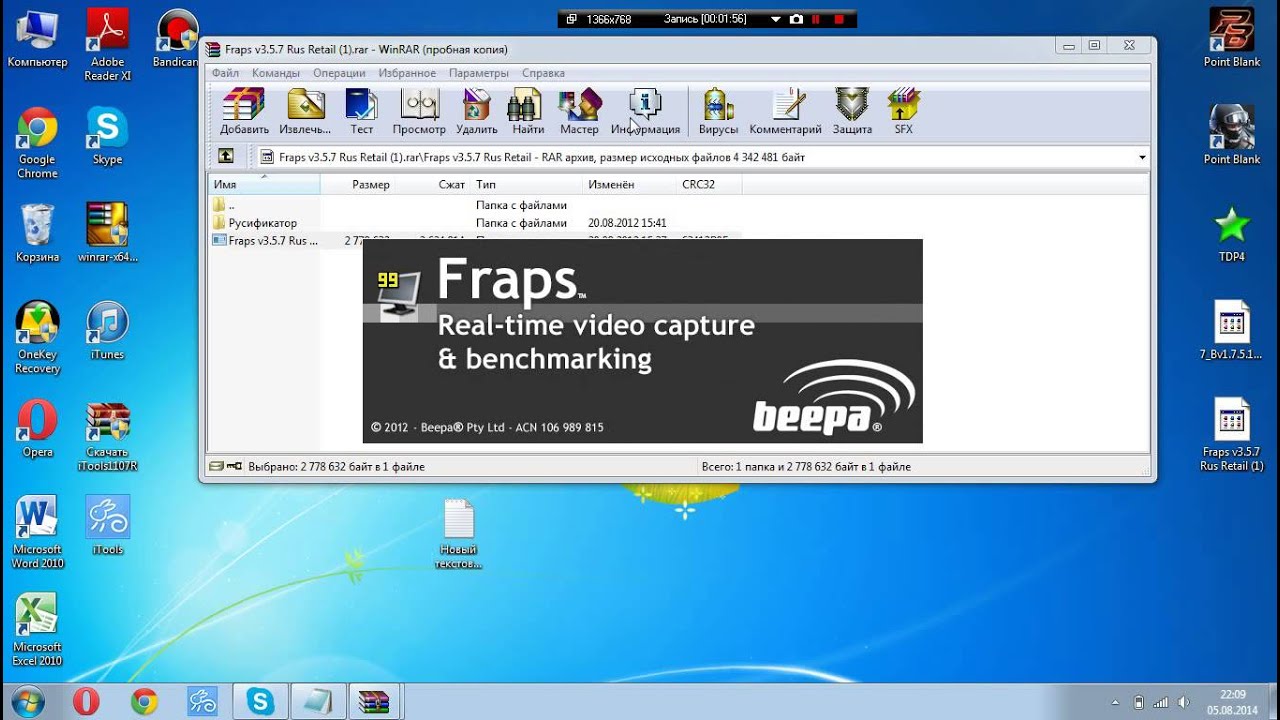Open the Справка menu

pos(543,73)
